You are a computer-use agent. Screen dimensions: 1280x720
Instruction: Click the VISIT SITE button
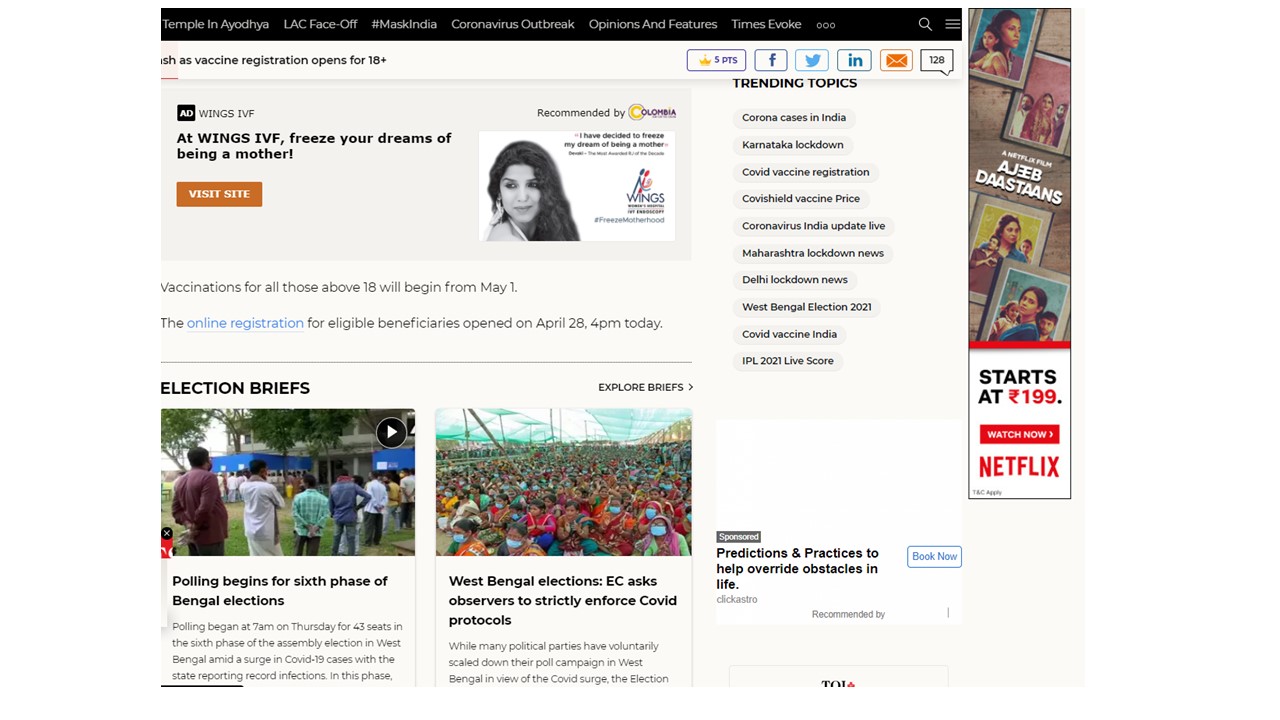(x=219, y=194)
